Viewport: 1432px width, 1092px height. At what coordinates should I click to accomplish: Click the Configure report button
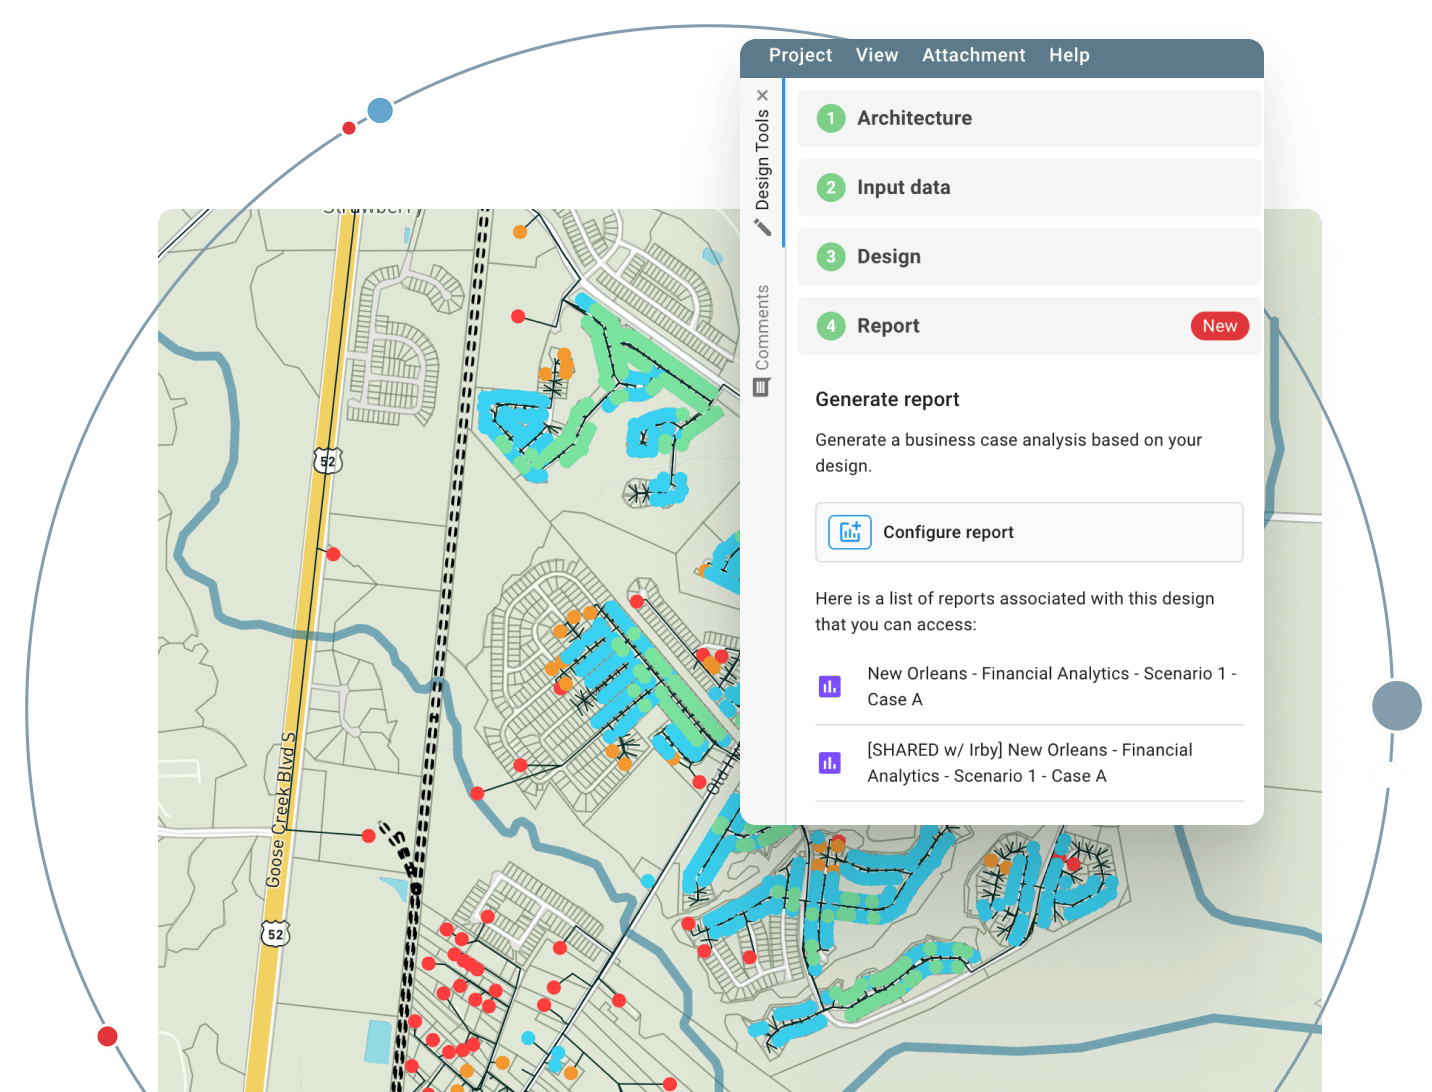click(1029, 532)
